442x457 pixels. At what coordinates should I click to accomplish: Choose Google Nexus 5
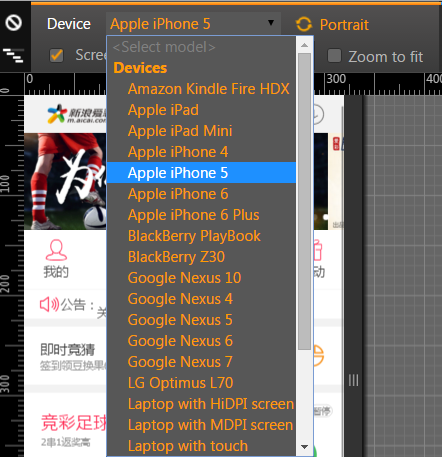(201, 320)
